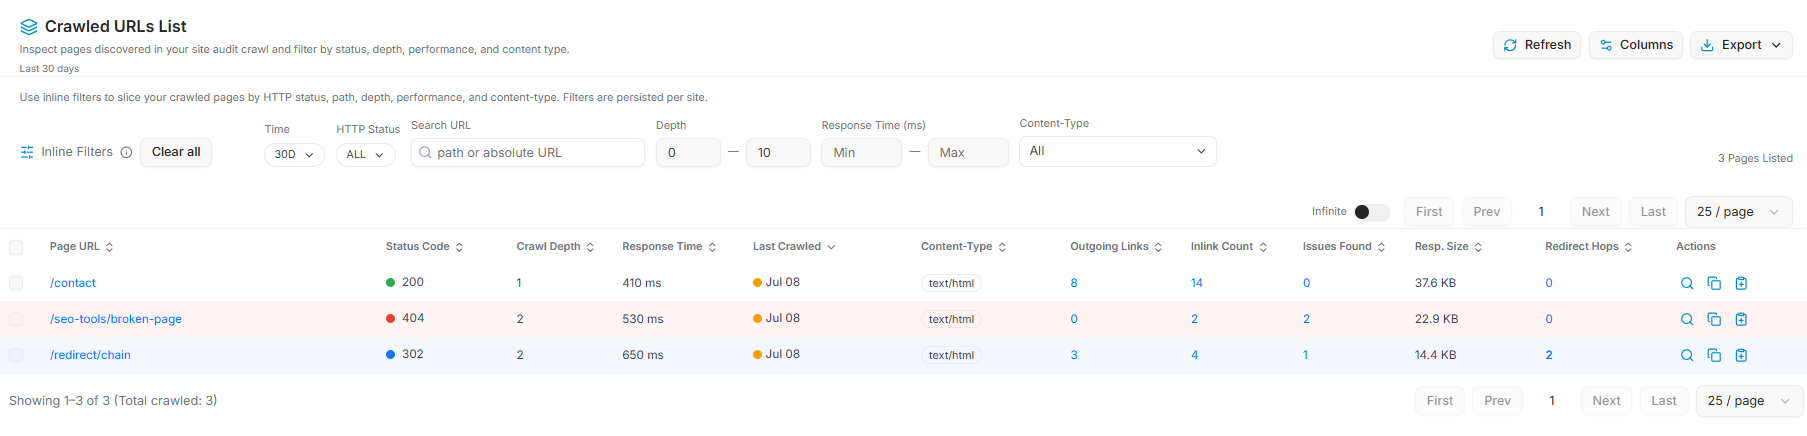
Task: Sort by Status Code column
Action: pos(425,247)
